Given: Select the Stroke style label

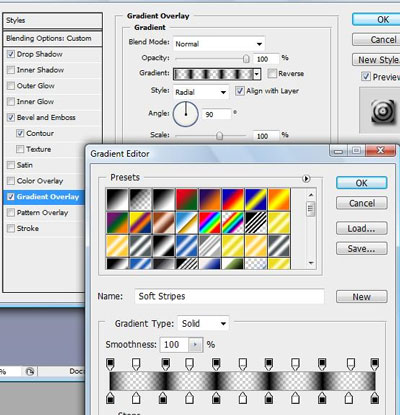Looking at the screenshot, I should (28, 228).
